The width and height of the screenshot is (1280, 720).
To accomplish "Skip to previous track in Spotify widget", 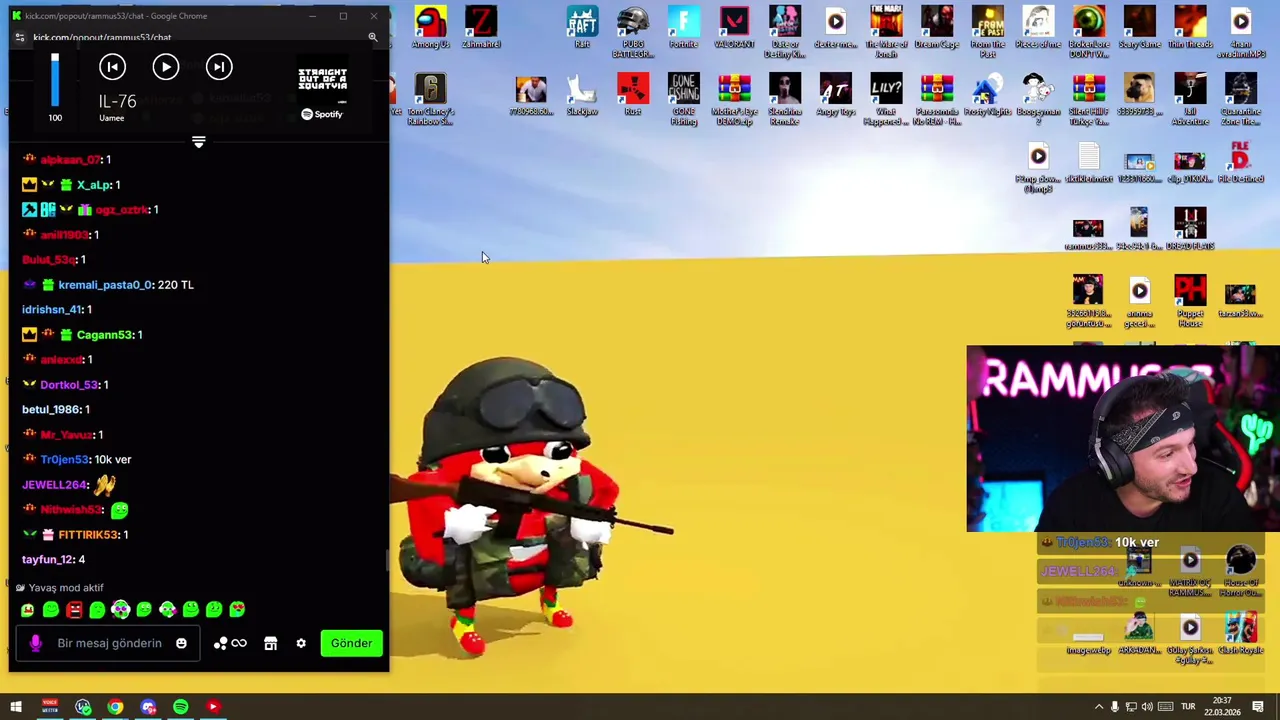I will [x=112, y=66].
